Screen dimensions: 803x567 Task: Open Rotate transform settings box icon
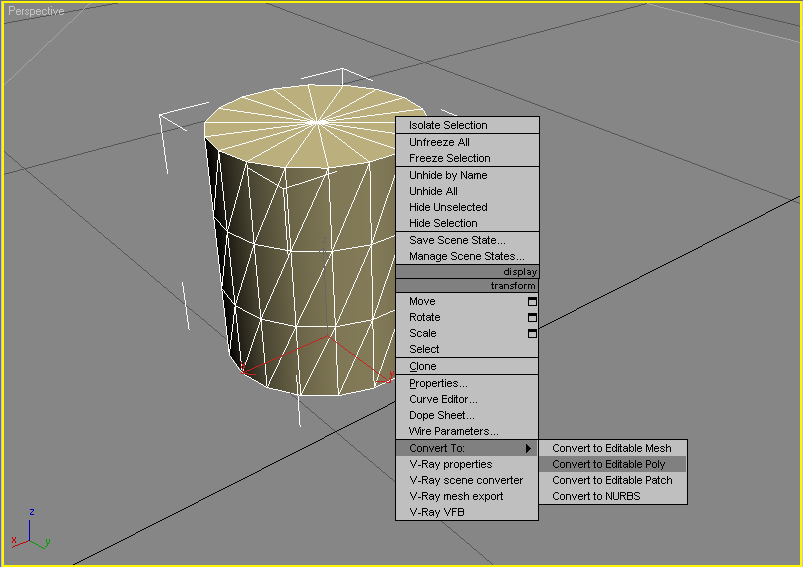[532, 318]
